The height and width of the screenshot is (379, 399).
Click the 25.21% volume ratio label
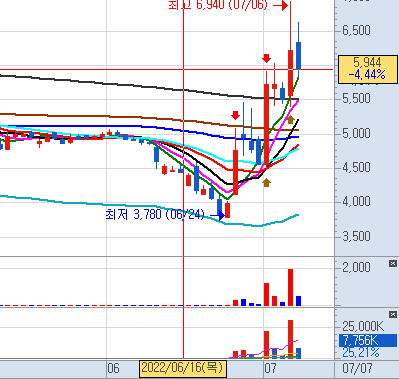[361, 352]
